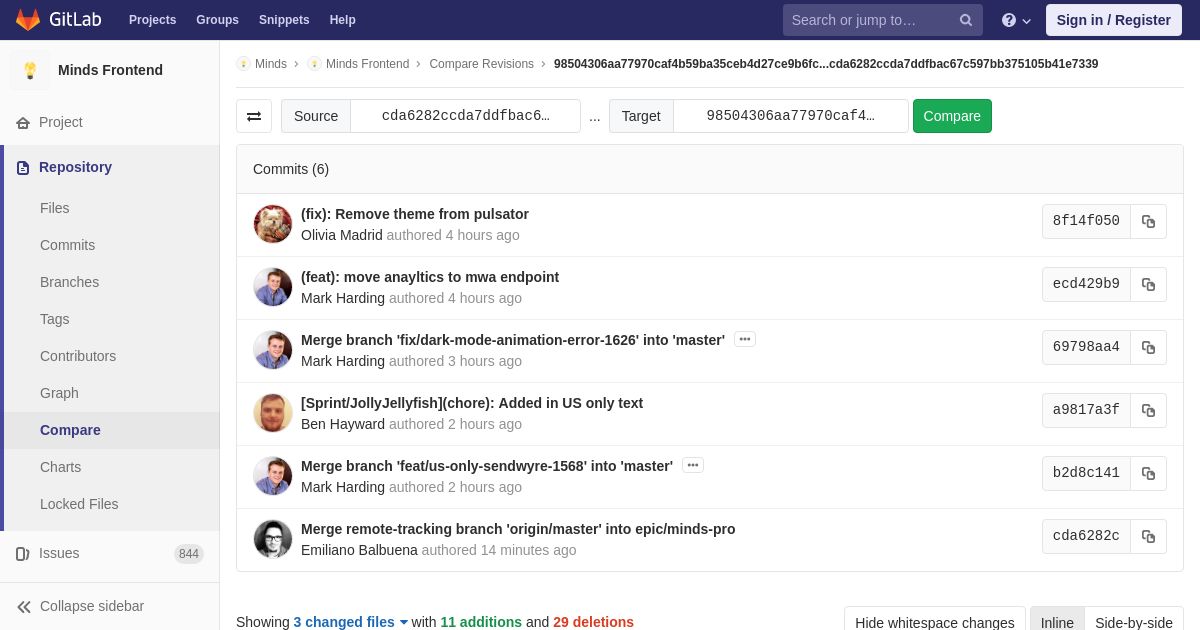Copy commit SHA 8f14f050

point(1148,221)
